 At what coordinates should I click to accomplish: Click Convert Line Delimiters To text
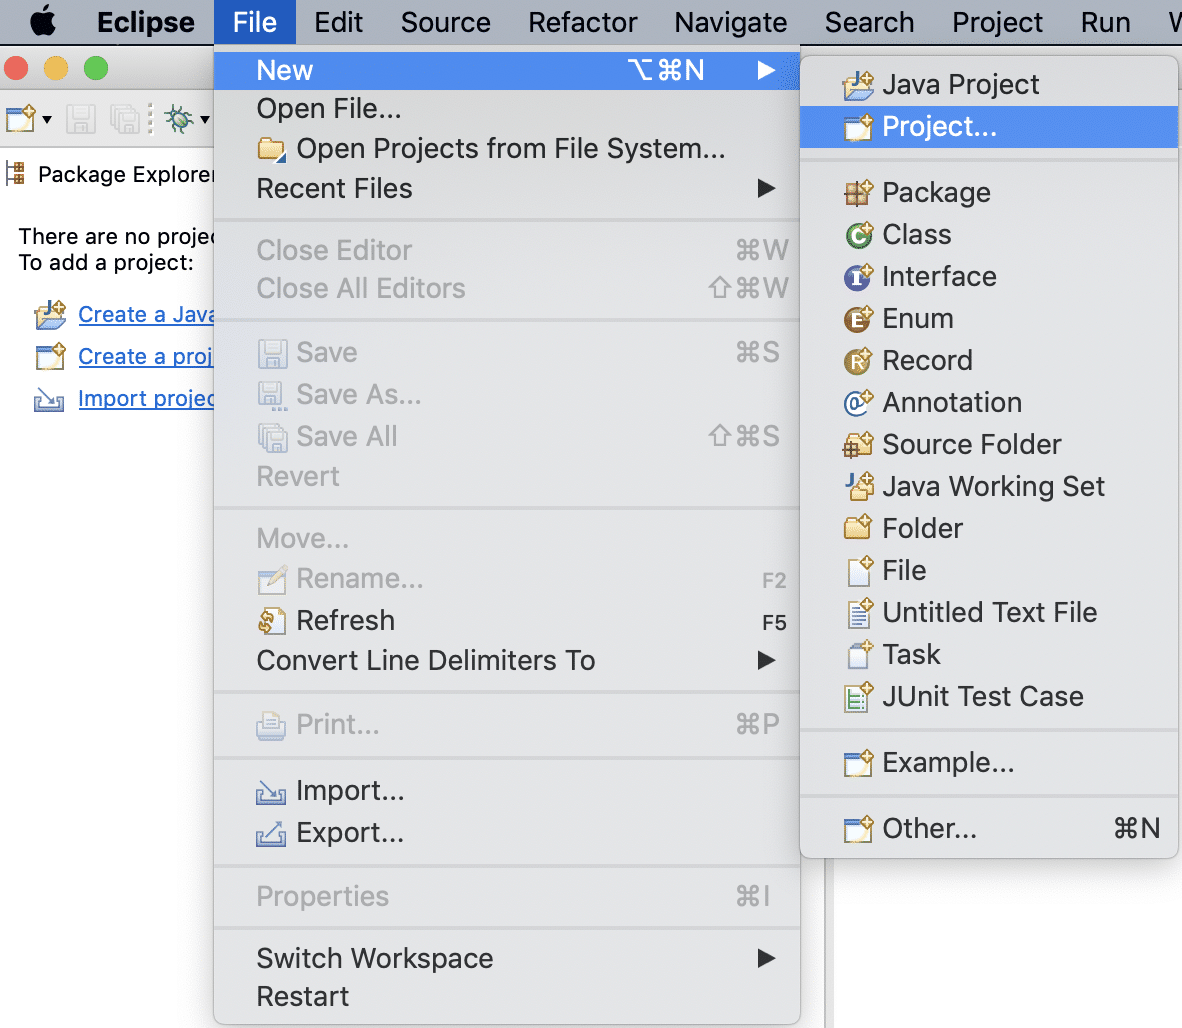426,660
